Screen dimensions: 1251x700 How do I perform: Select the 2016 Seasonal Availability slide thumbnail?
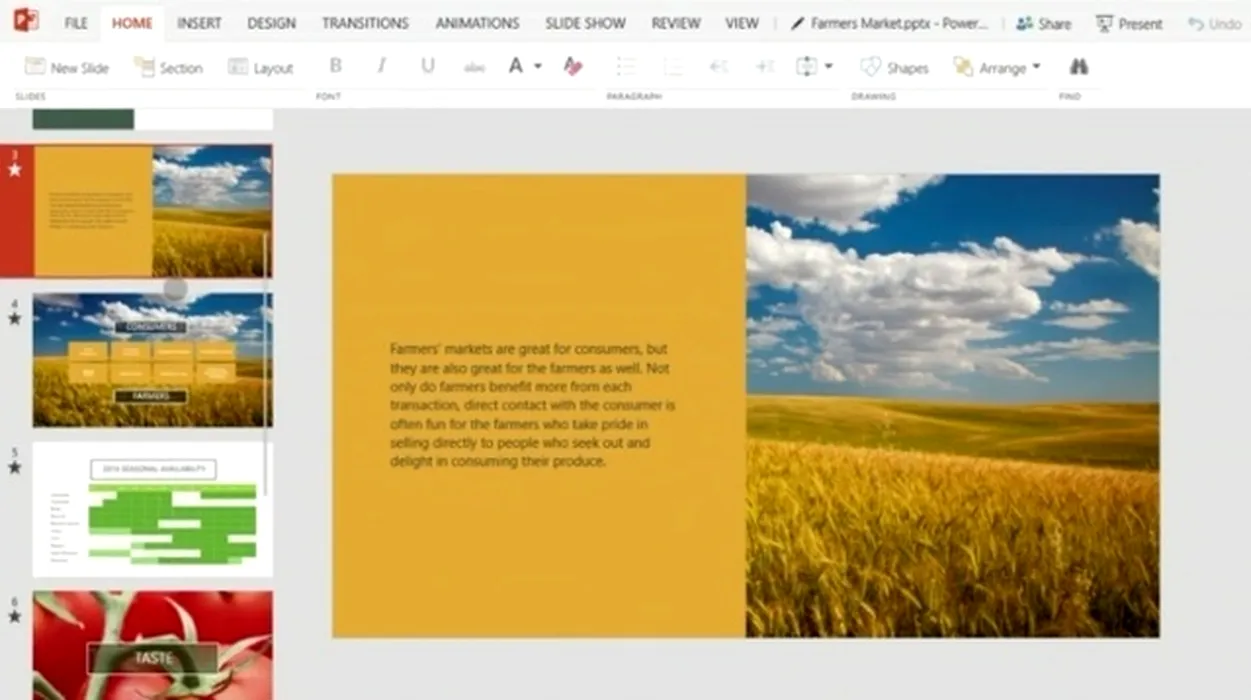pyautogui.click(x=152, y=509)
